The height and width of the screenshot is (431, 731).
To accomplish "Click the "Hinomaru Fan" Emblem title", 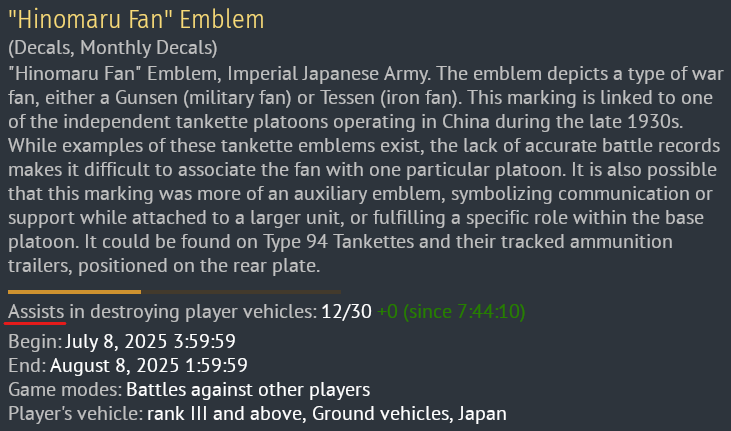I will [x=136, y=21].
